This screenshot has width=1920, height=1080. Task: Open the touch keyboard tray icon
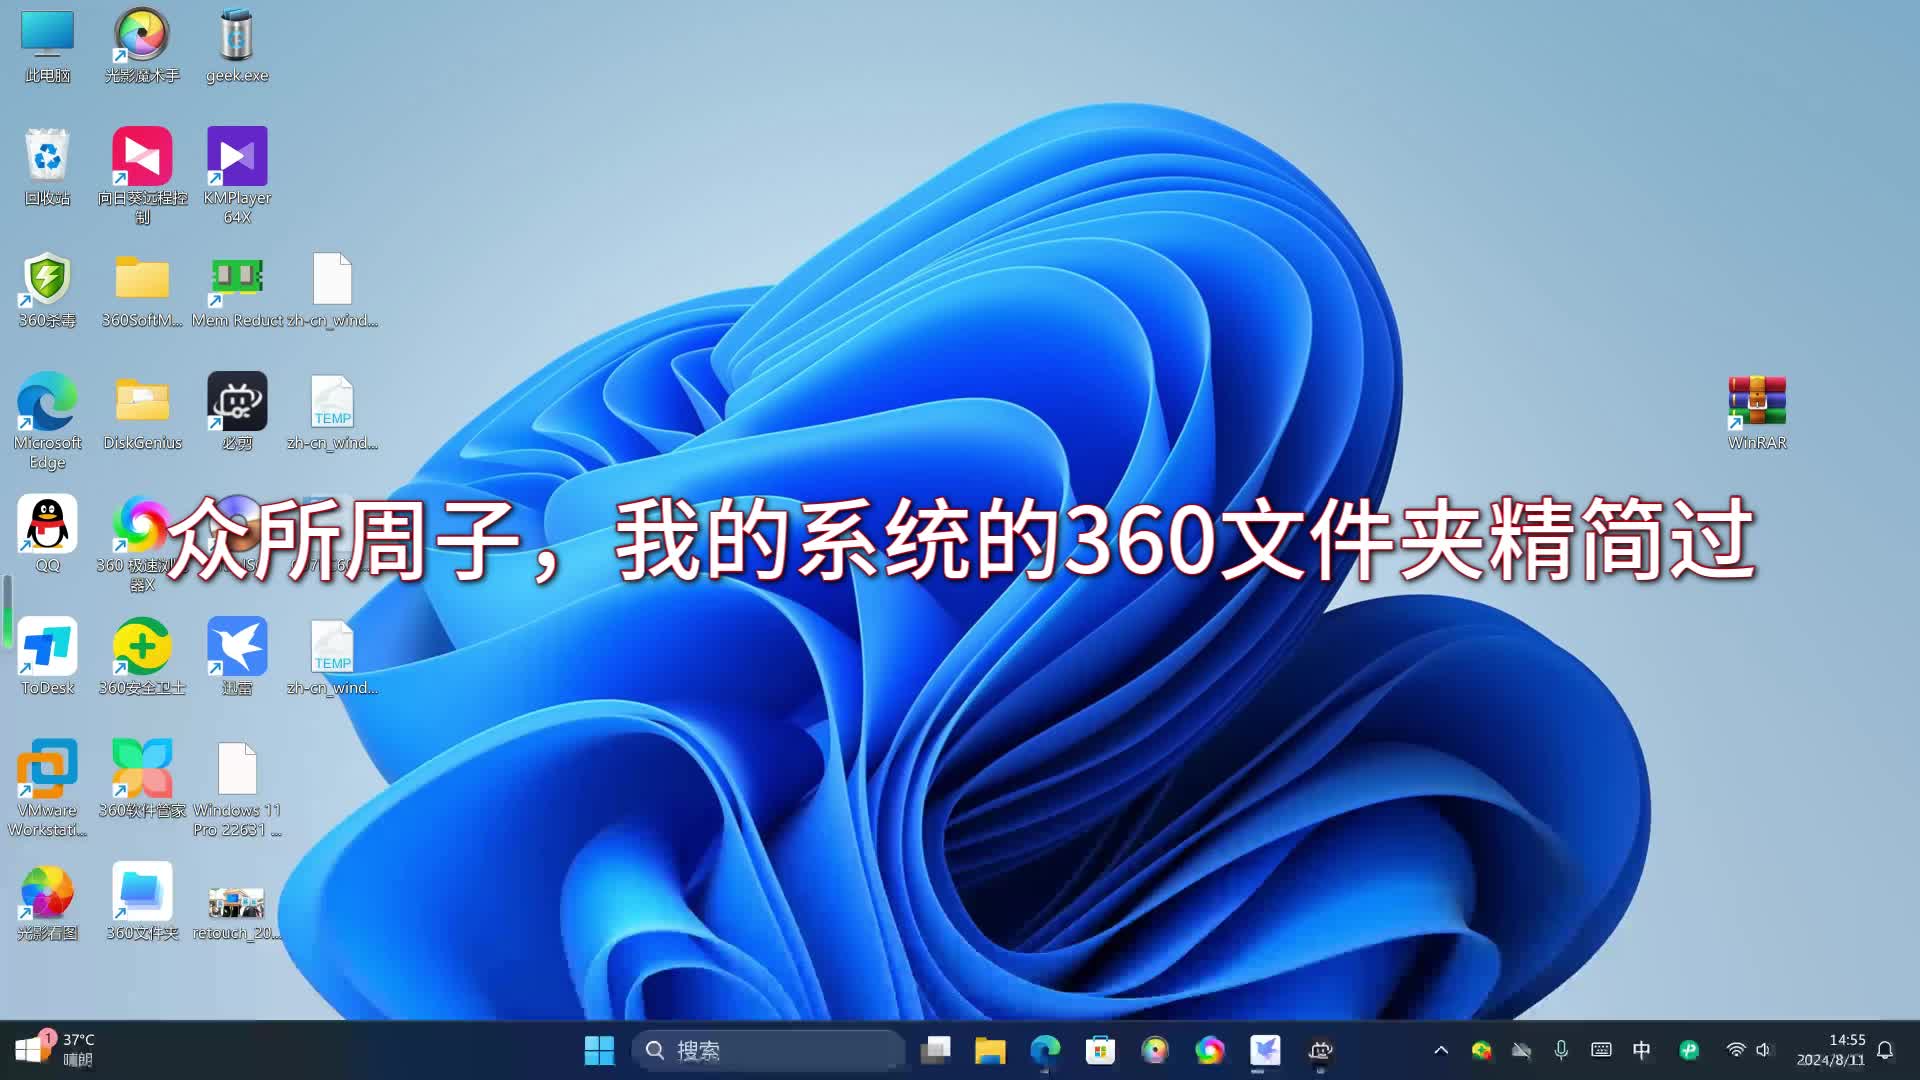[1601, 1050]
